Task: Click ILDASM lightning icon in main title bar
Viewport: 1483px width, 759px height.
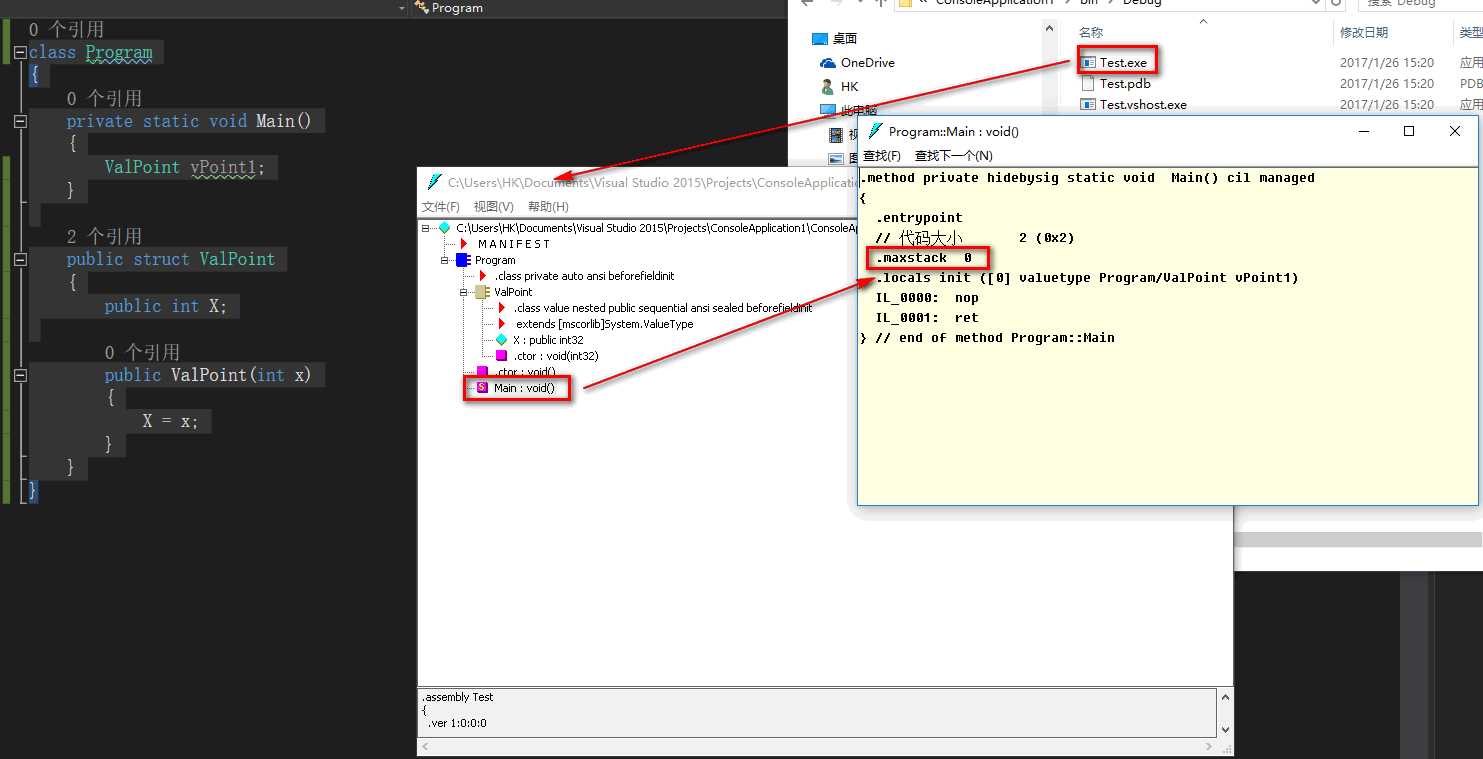Action: (434, 182)
